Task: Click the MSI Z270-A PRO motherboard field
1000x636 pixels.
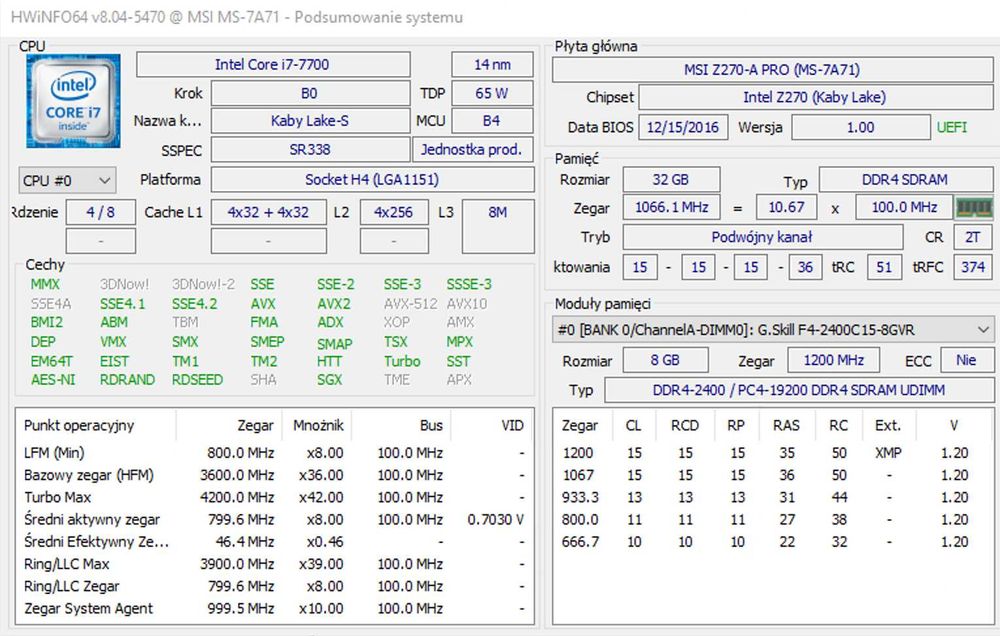Action: coord(772,70)
